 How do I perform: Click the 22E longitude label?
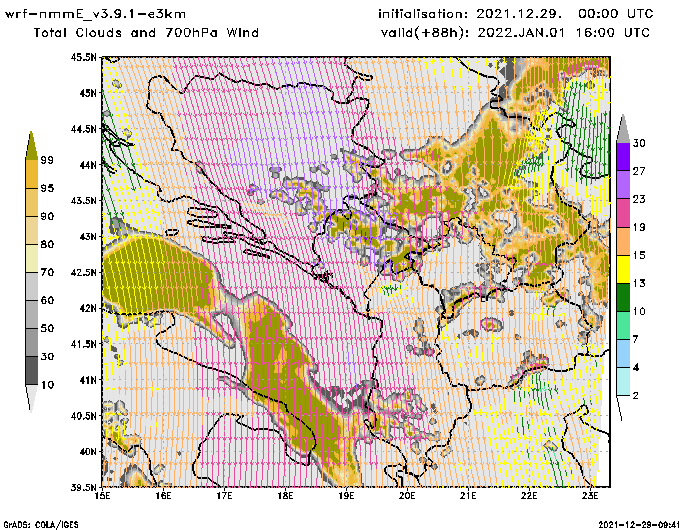tap(529, 496)
